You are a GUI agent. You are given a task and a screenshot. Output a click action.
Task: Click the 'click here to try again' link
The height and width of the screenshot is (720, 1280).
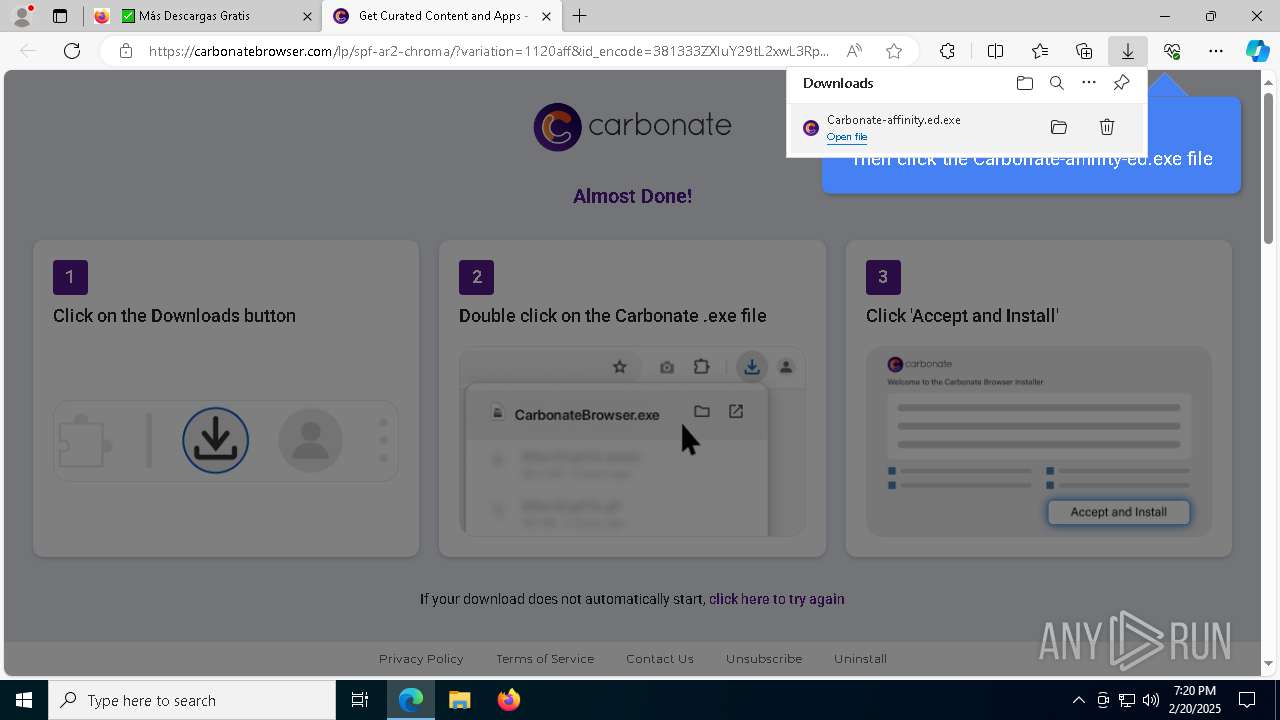tap(777, 599)
